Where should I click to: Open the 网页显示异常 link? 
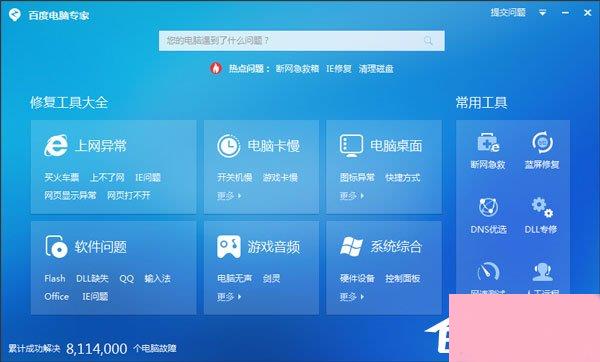pyautogui.click(x=70, y=196)
